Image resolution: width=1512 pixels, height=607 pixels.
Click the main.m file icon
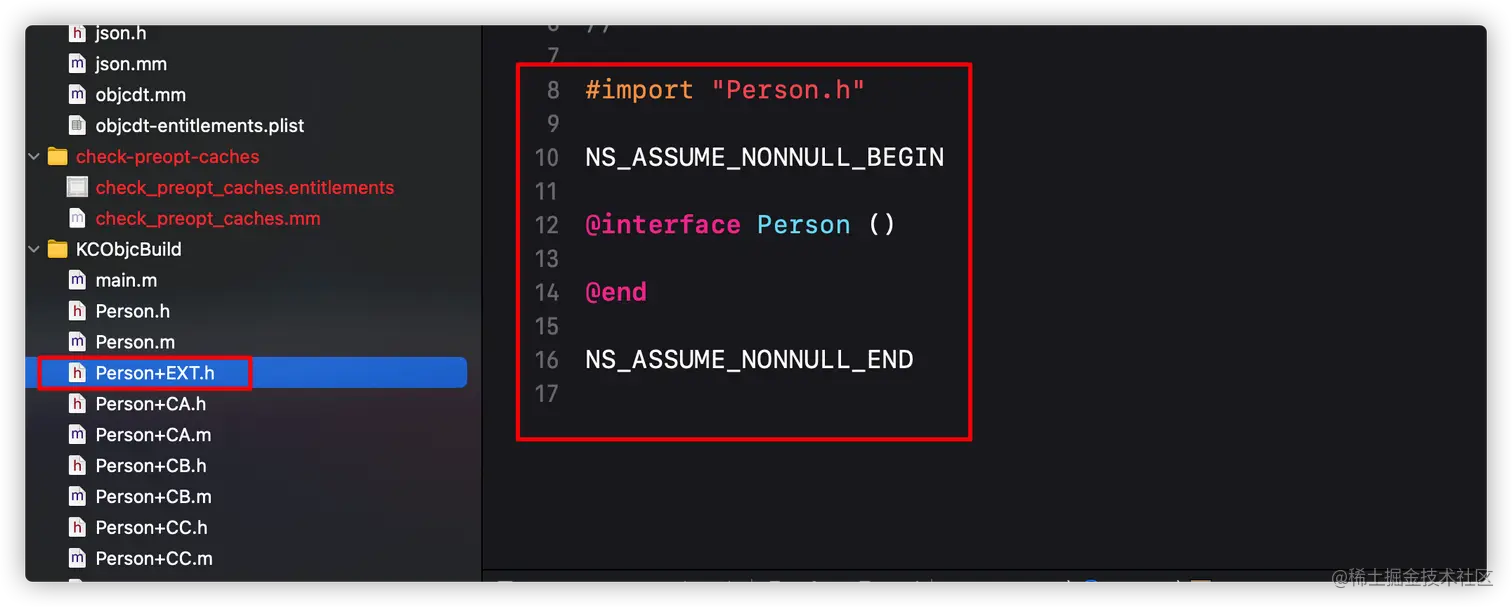[77, 281]
